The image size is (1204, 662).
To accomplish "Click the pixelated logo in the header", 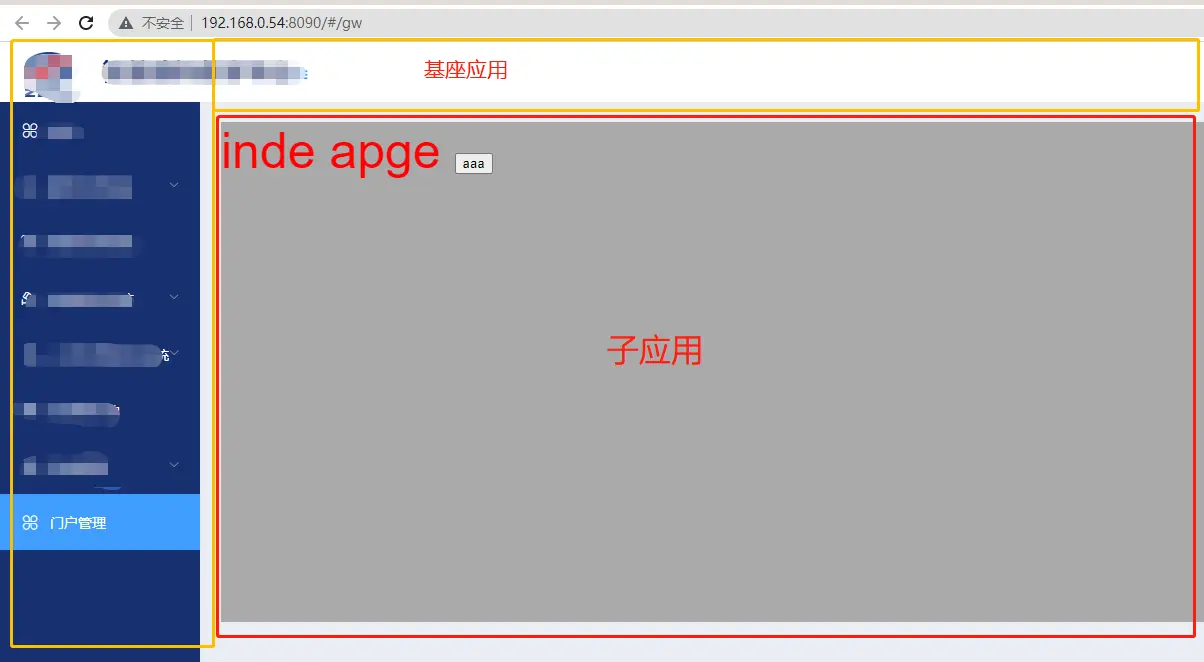I will tap(48, 75).
